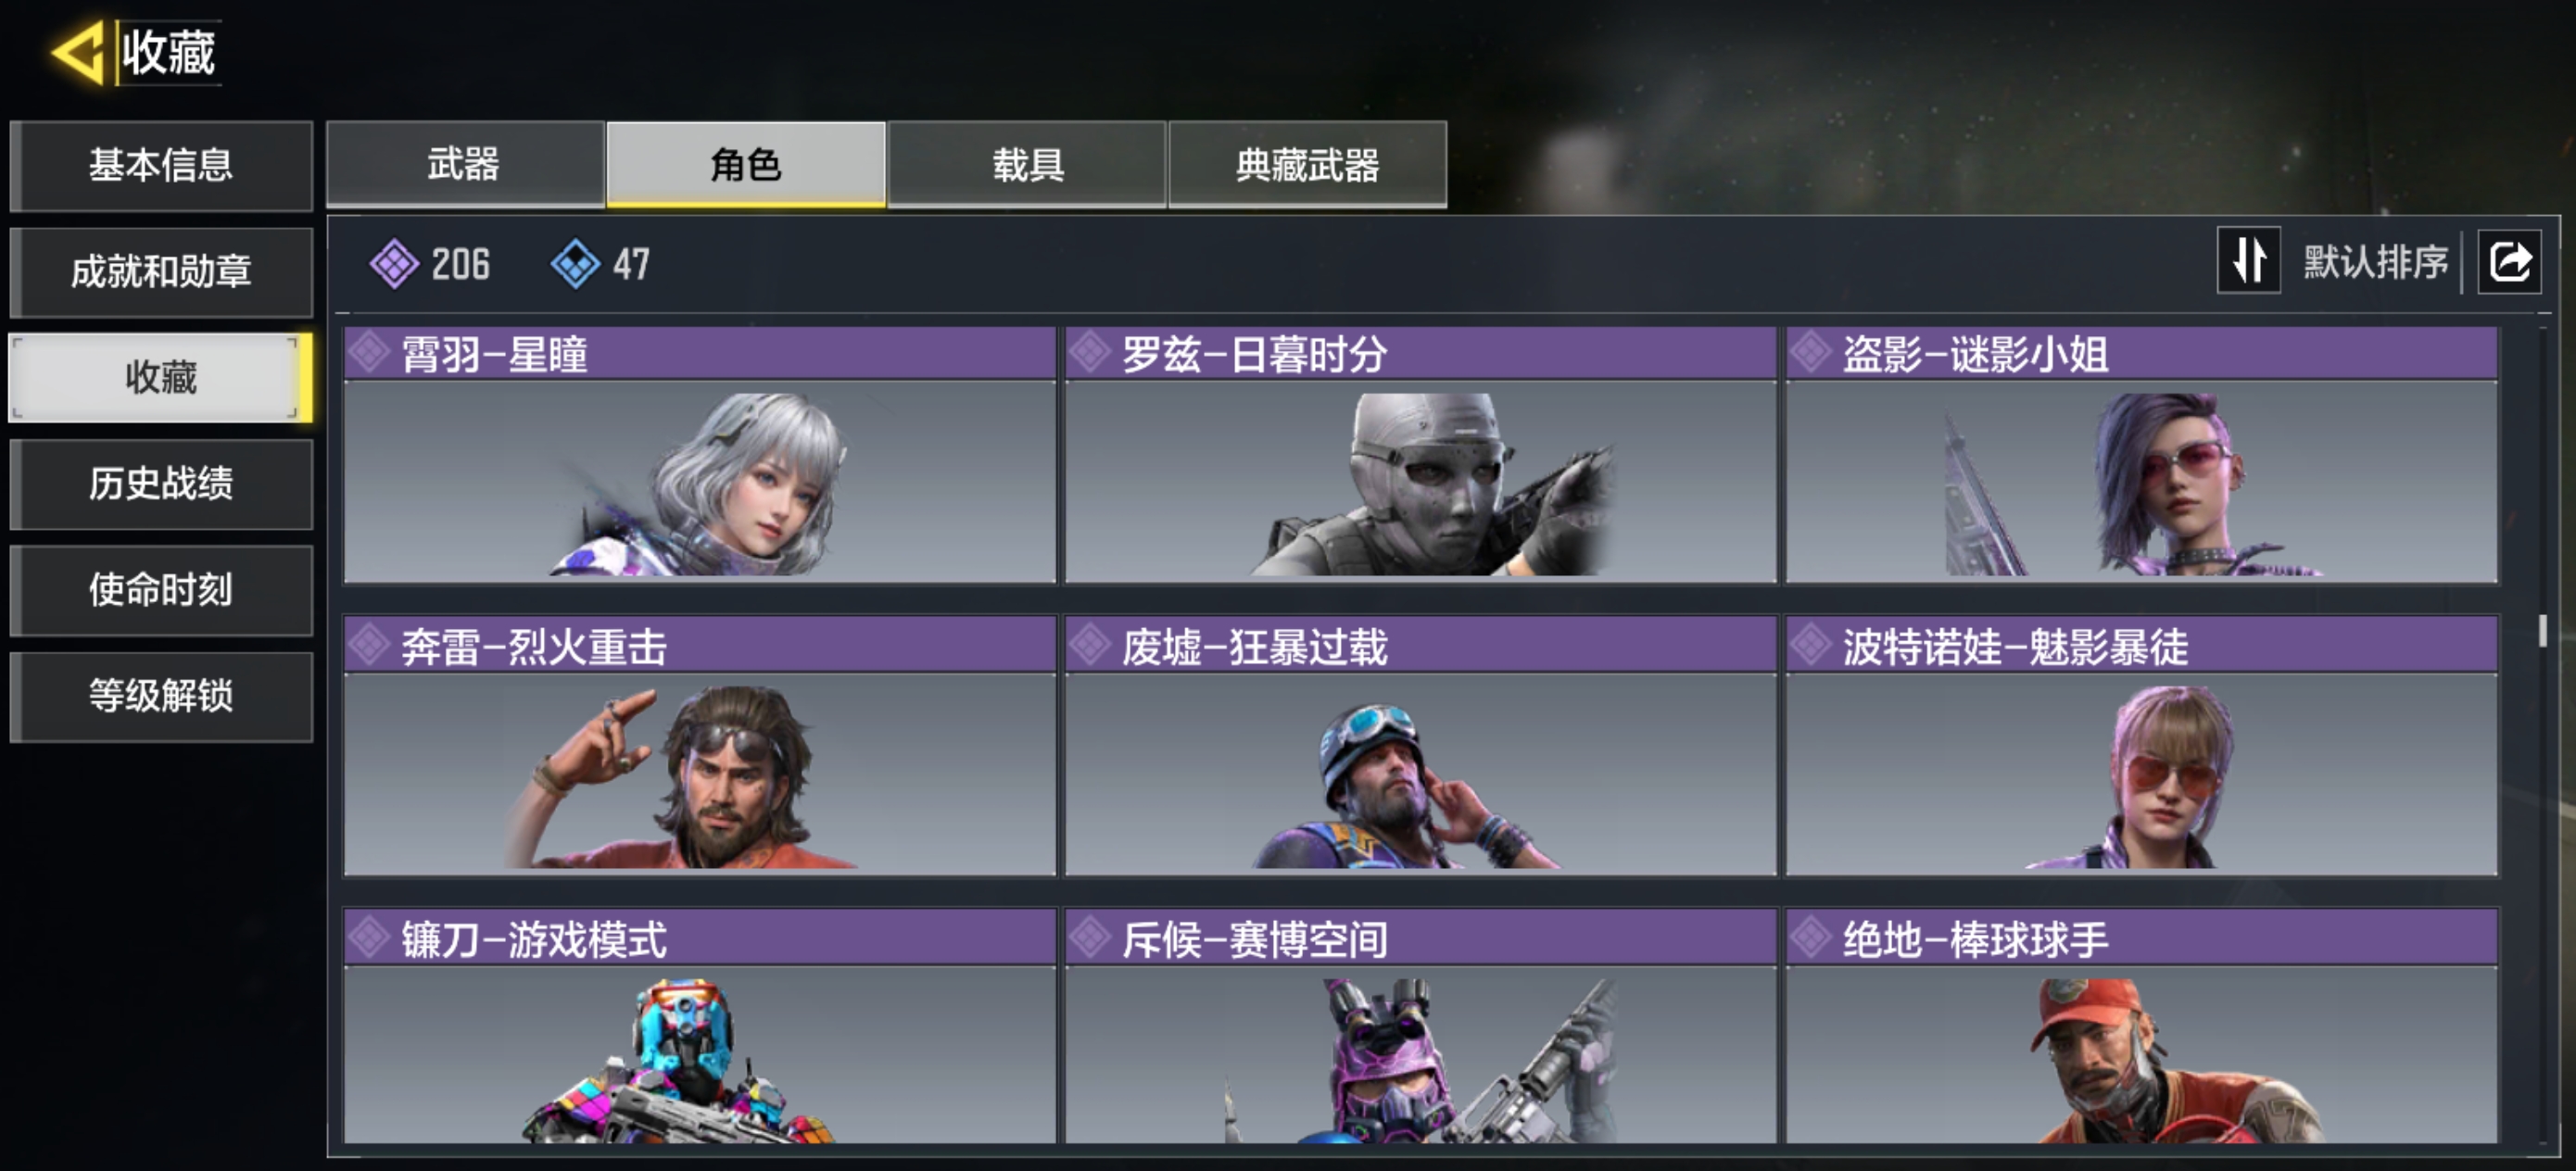The height and width of the screenshot is (1171, 2576).
Task: Open 等级解锁 section
Action: tap(161, 695)
